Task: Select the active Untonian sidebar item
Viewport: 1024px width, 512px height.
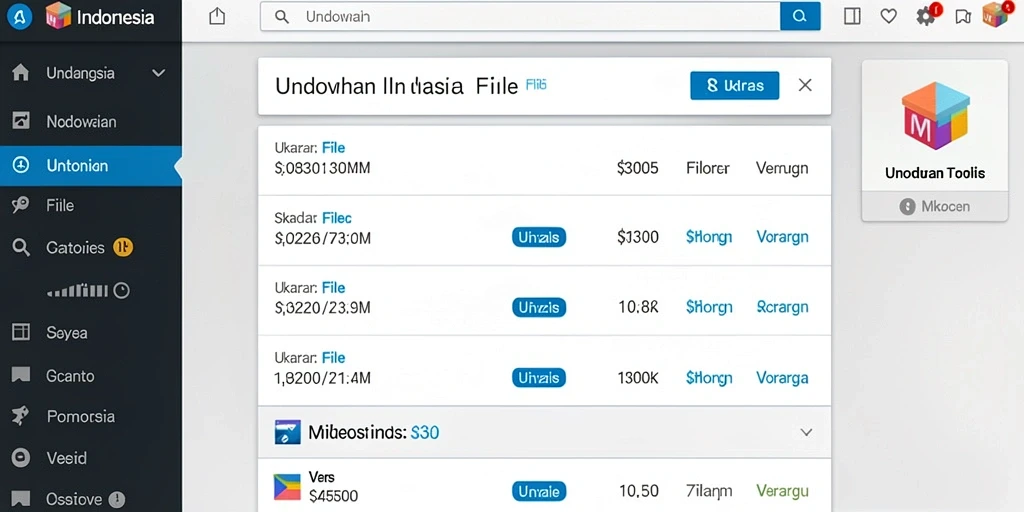Action: coord(91,166)
